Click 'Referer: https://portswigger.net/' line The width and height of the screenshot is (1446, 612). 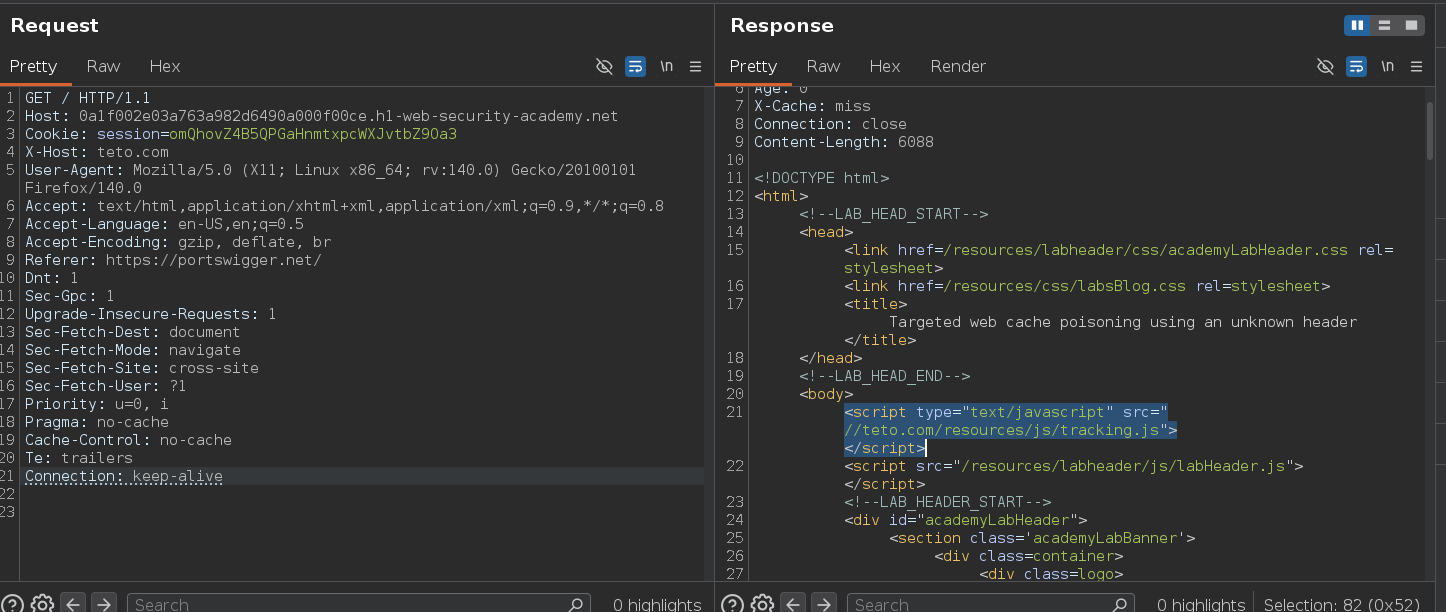(x=173, y=260)
